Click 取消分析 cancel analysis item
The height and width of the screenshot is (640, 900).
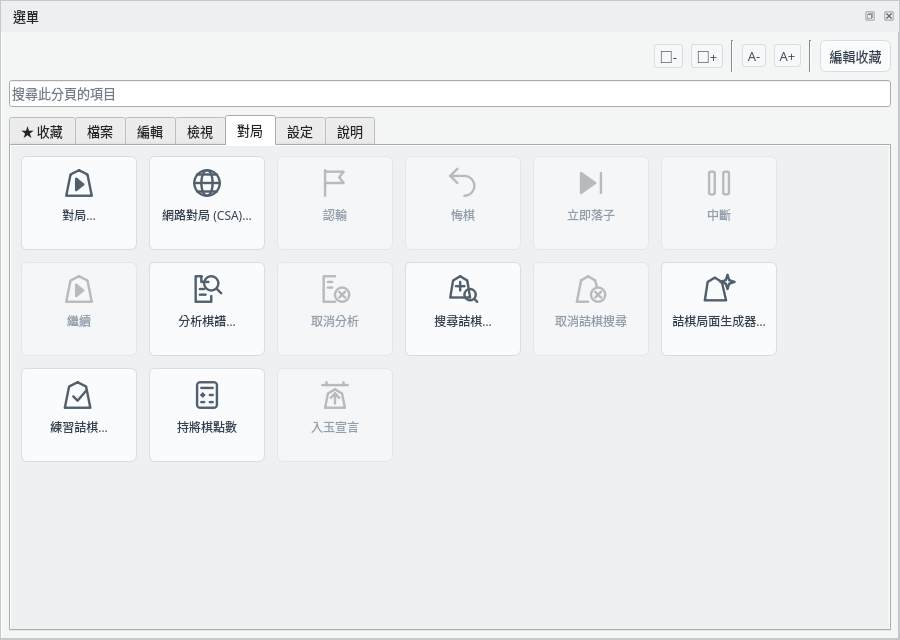pos(335,309)
